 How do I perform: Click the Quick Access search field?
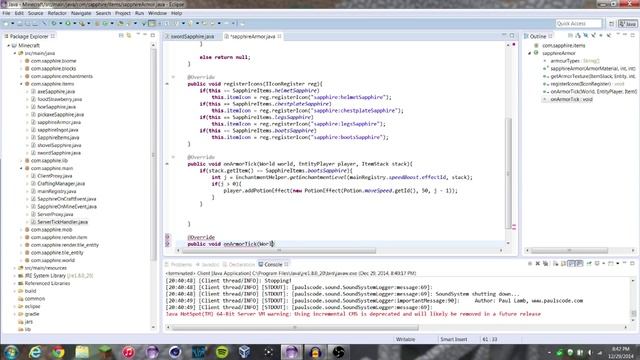tap(578, 24)
